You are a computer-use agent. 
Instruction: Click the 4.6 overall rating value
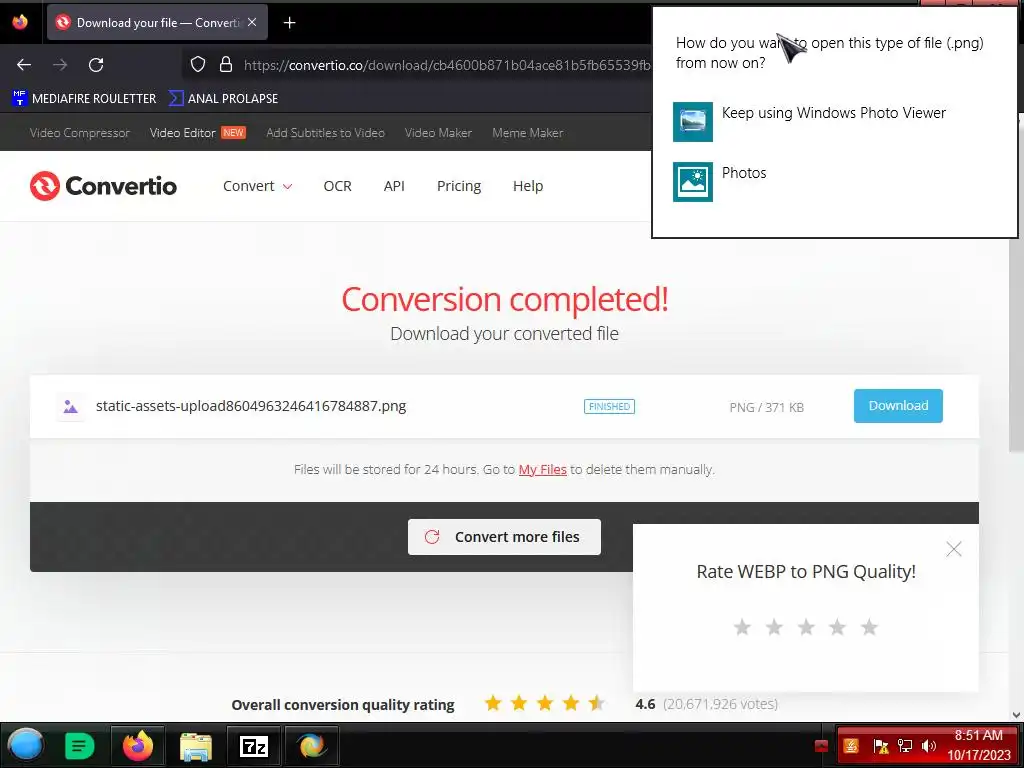[645, 704]
